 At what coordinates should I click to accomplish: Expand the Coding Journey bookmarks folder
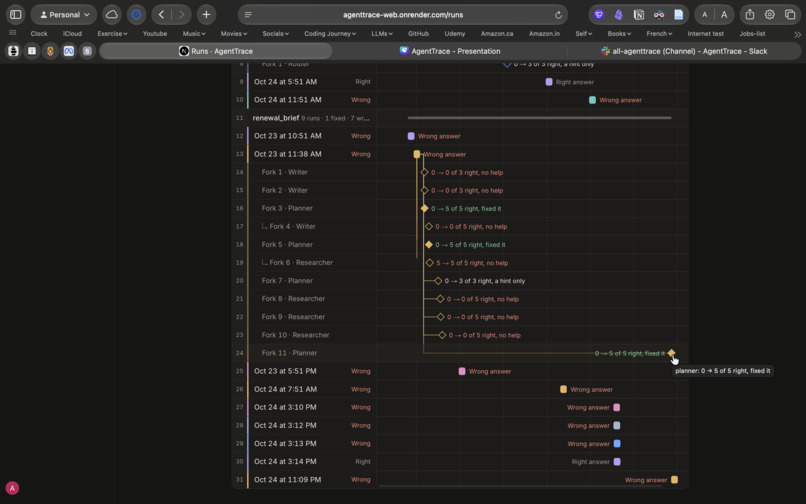click(330, 33)
